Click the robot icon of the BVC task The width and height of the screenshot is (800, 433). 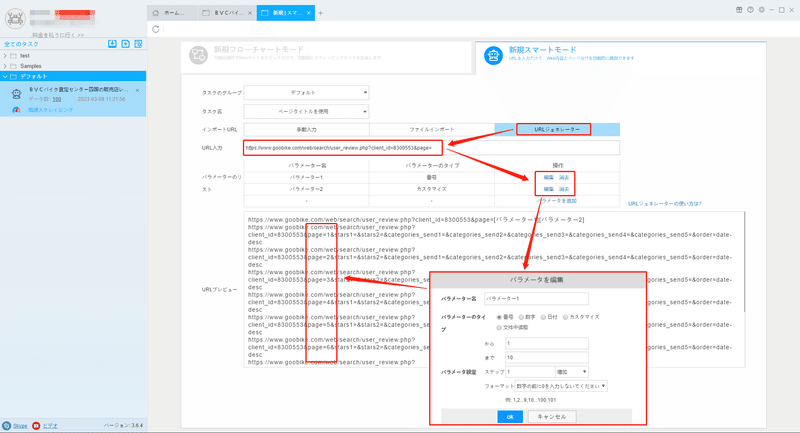click(16, 94)
